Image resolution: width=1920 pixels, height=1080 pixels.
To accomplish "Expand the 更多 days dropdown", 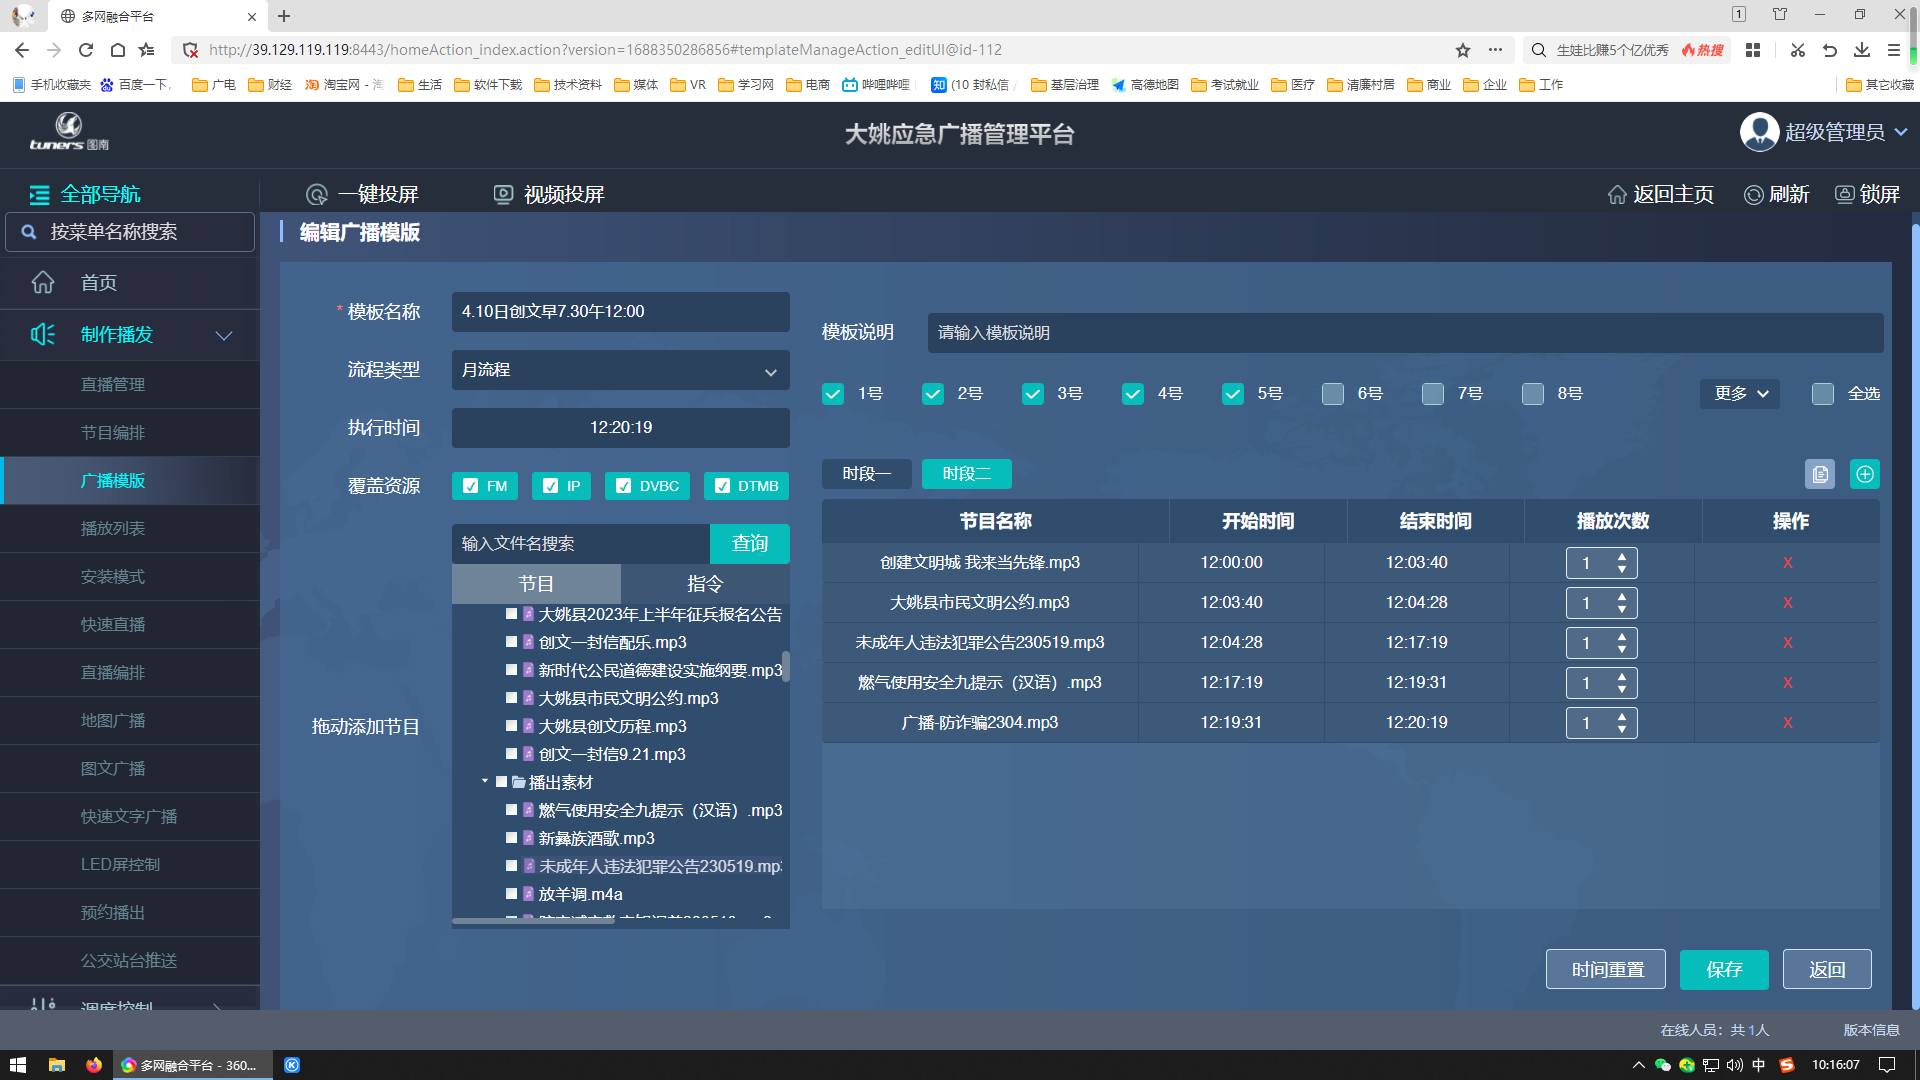I will point(1740,394).
